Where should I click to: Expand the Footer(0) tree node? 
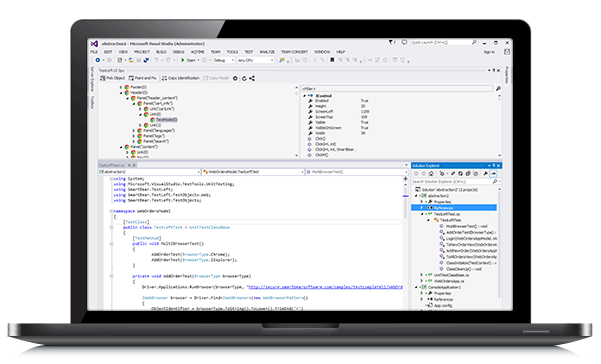121,87
